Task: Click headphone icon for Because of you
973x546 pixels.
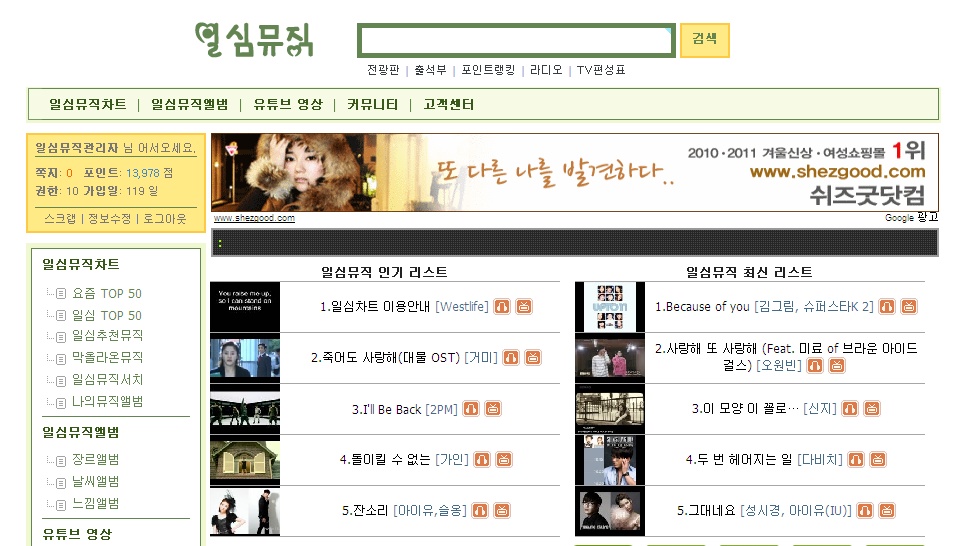Action: point(887,307)
